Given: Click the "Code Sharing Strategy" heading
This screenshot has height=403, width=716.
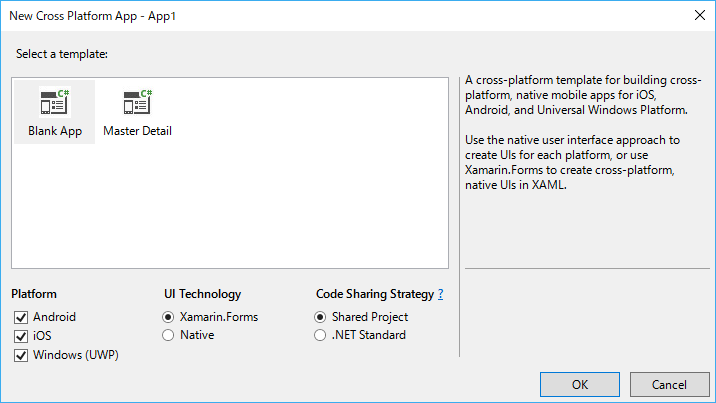Looking at the screenshot, I should click(x=375, y=294).
